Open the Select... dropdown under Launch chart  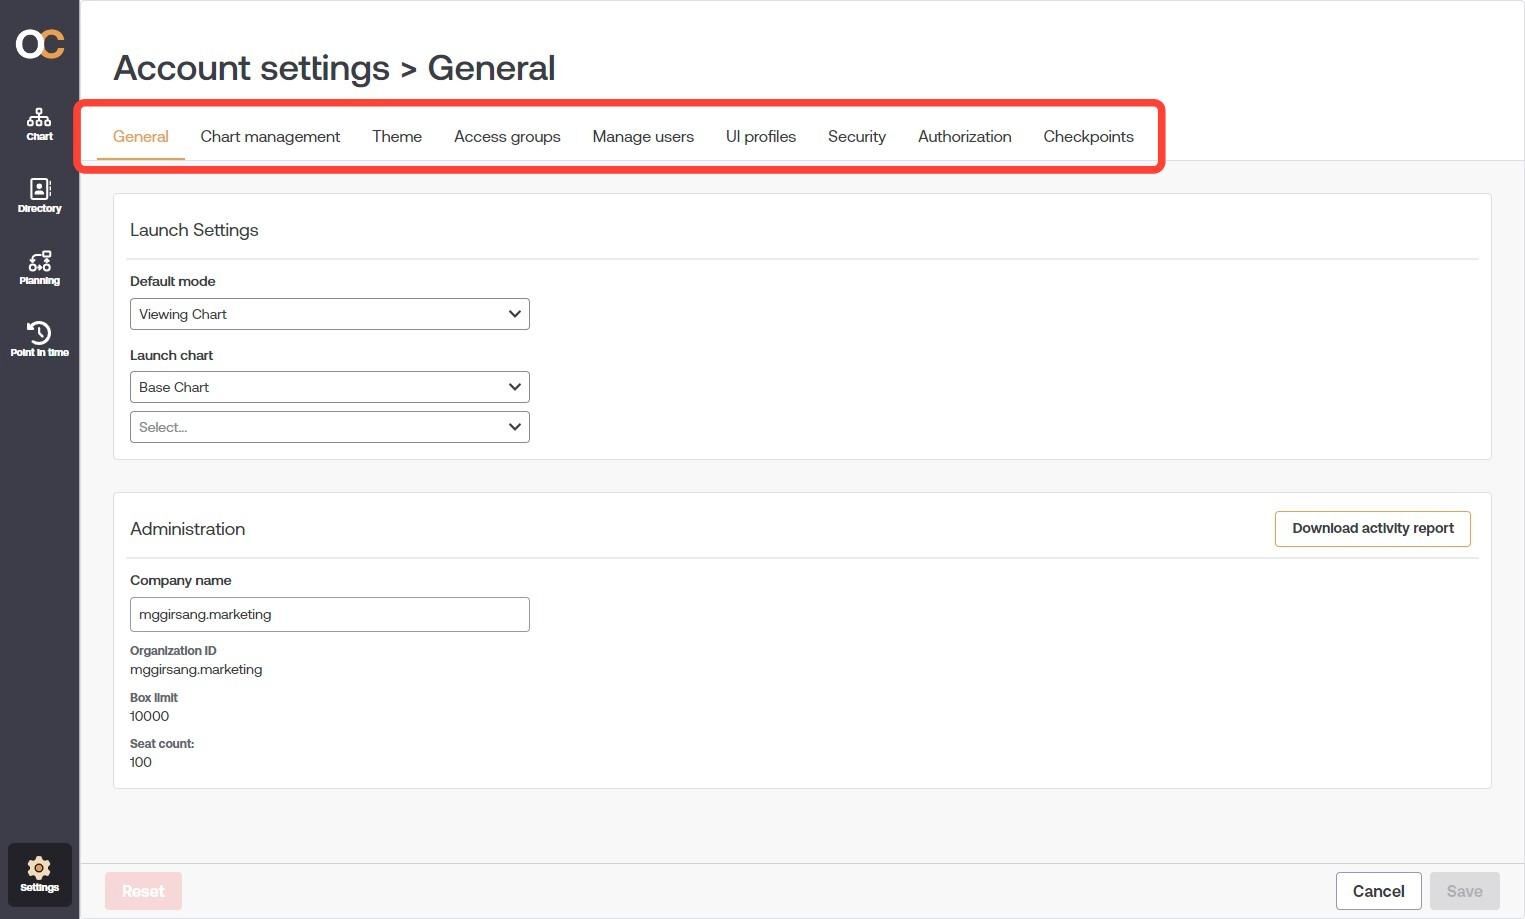330,427
